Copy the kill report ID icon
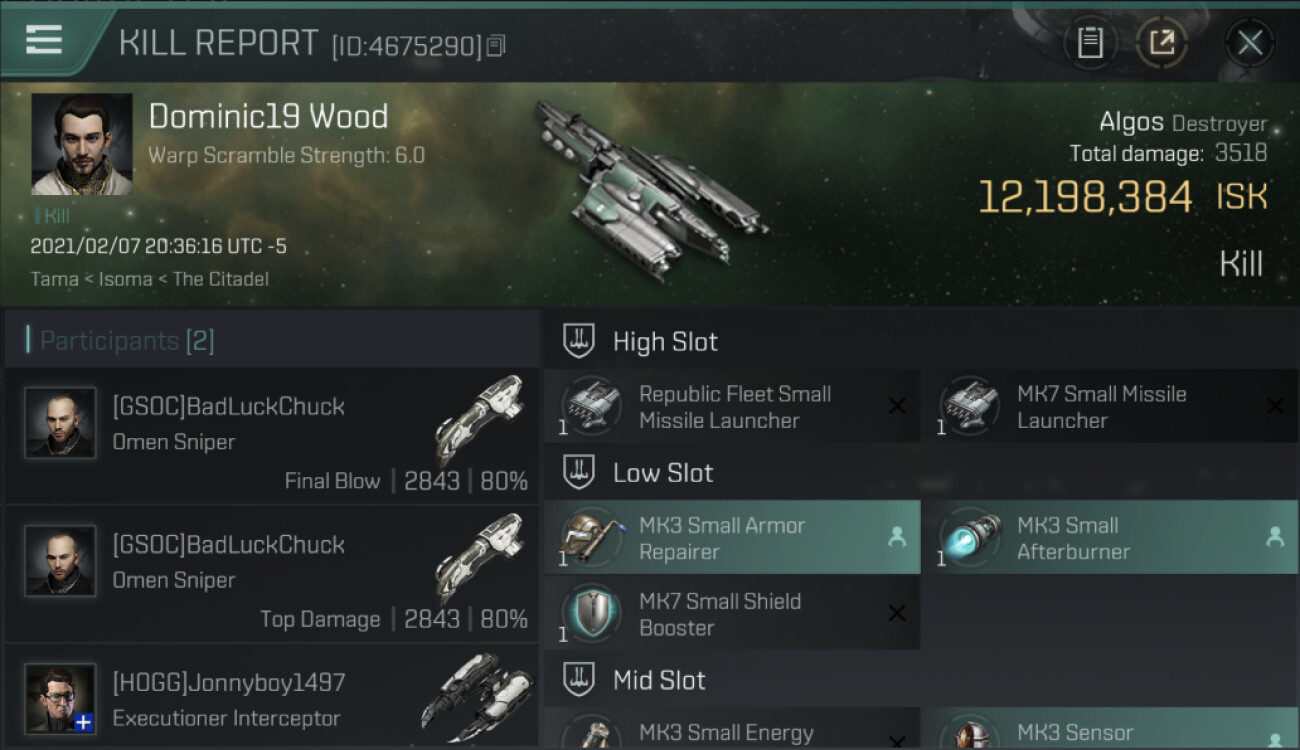The height and width of the screenshot is (750, 1300). (496, 46)
